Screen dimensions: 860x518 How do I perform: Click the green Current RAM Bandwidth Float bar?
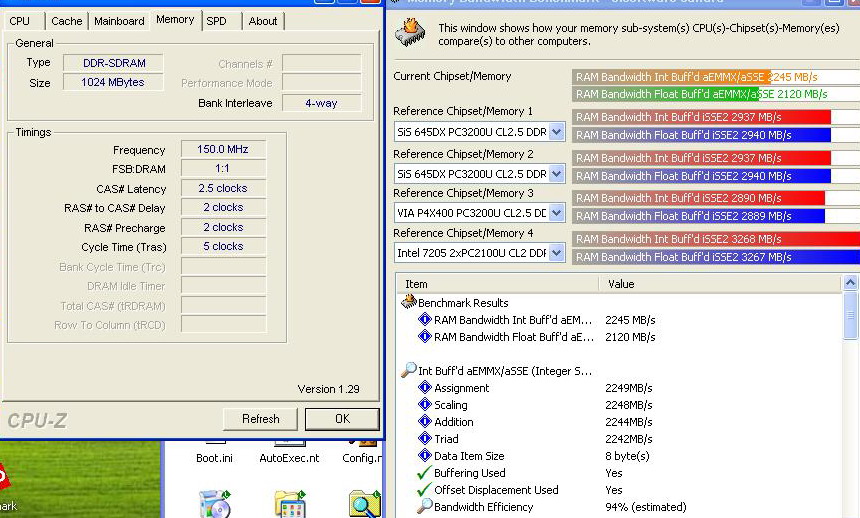click(x=665, y=94)
